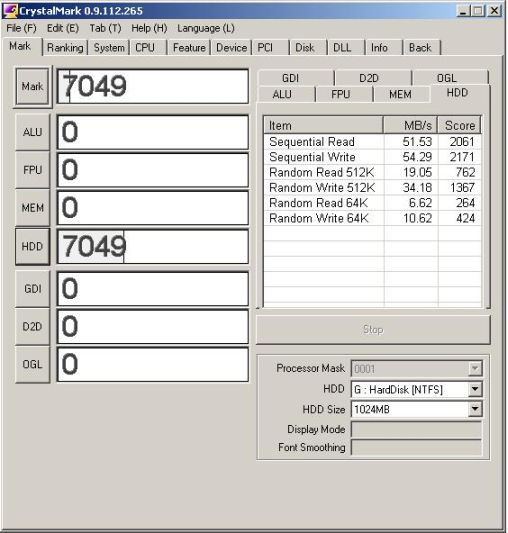
Task: Start the GDI benchmark button
Action: (x=33, y=289)
